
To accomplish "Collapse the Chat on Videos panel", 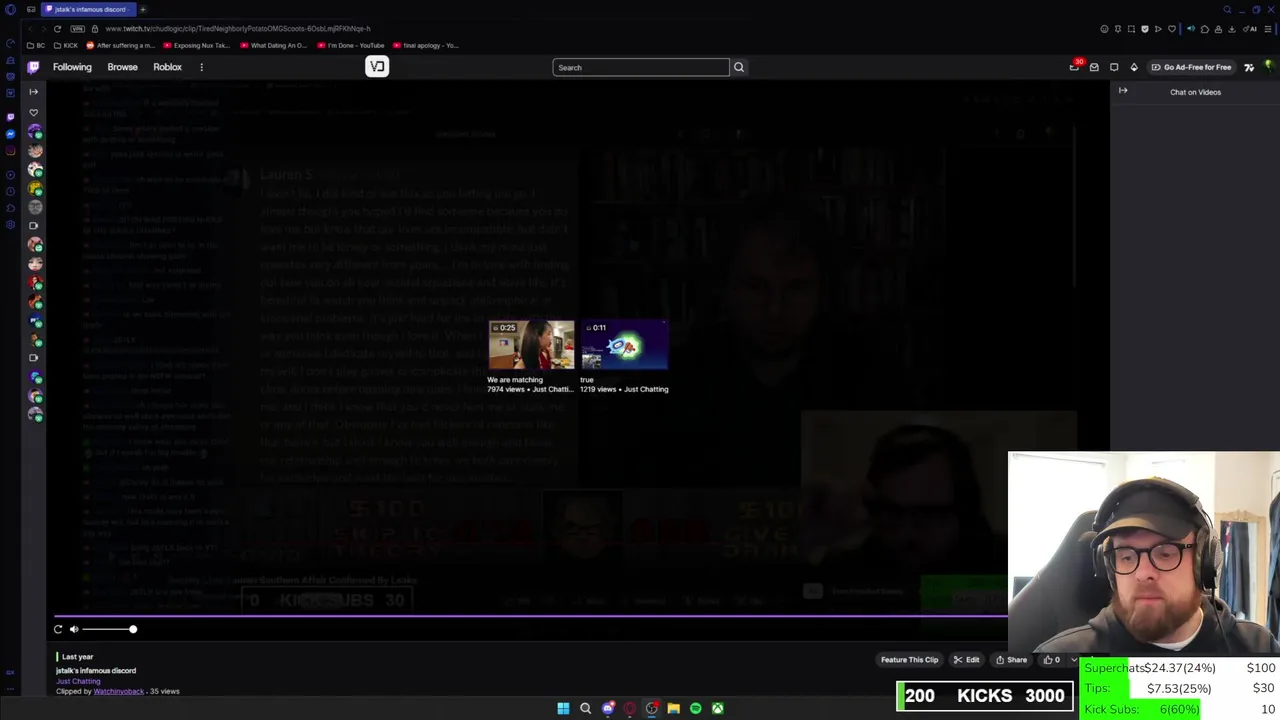I will (1123, 91).
